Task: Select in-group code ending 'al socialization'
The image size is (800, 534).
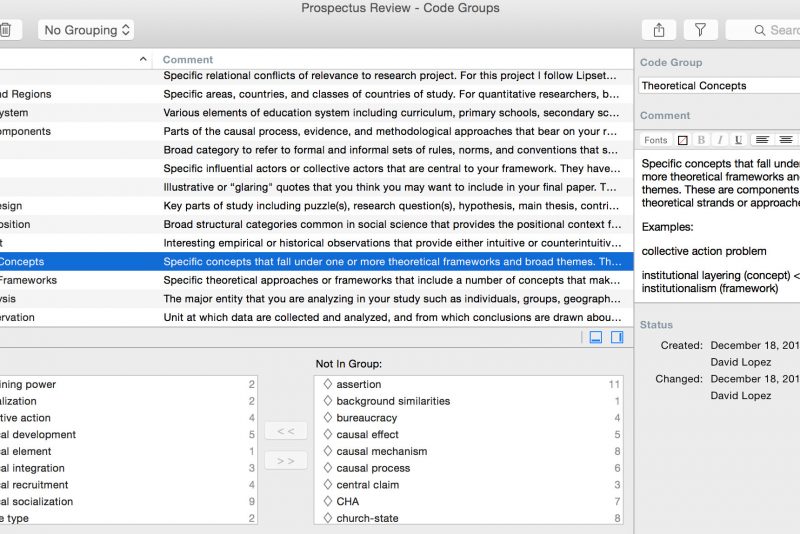Action: click(x=128, y=501)
